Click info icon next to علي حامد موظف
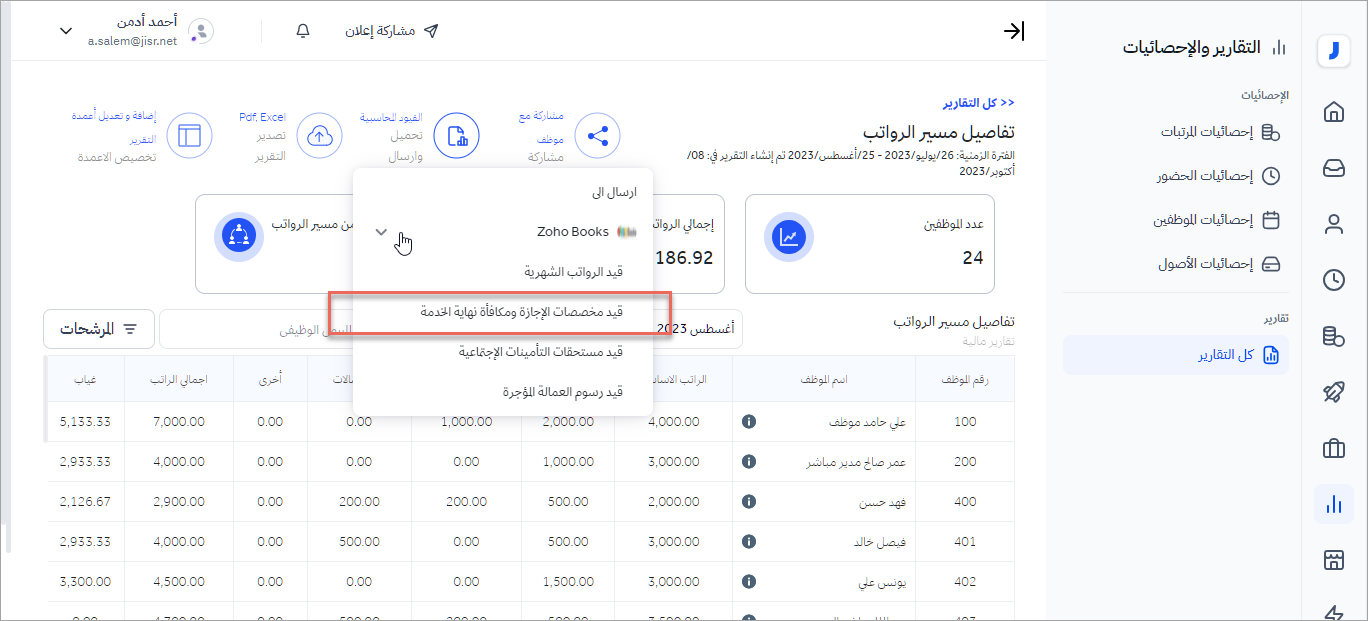Image resolution: width=1368 pixels, height=621 pixels. tap(748, 422)
